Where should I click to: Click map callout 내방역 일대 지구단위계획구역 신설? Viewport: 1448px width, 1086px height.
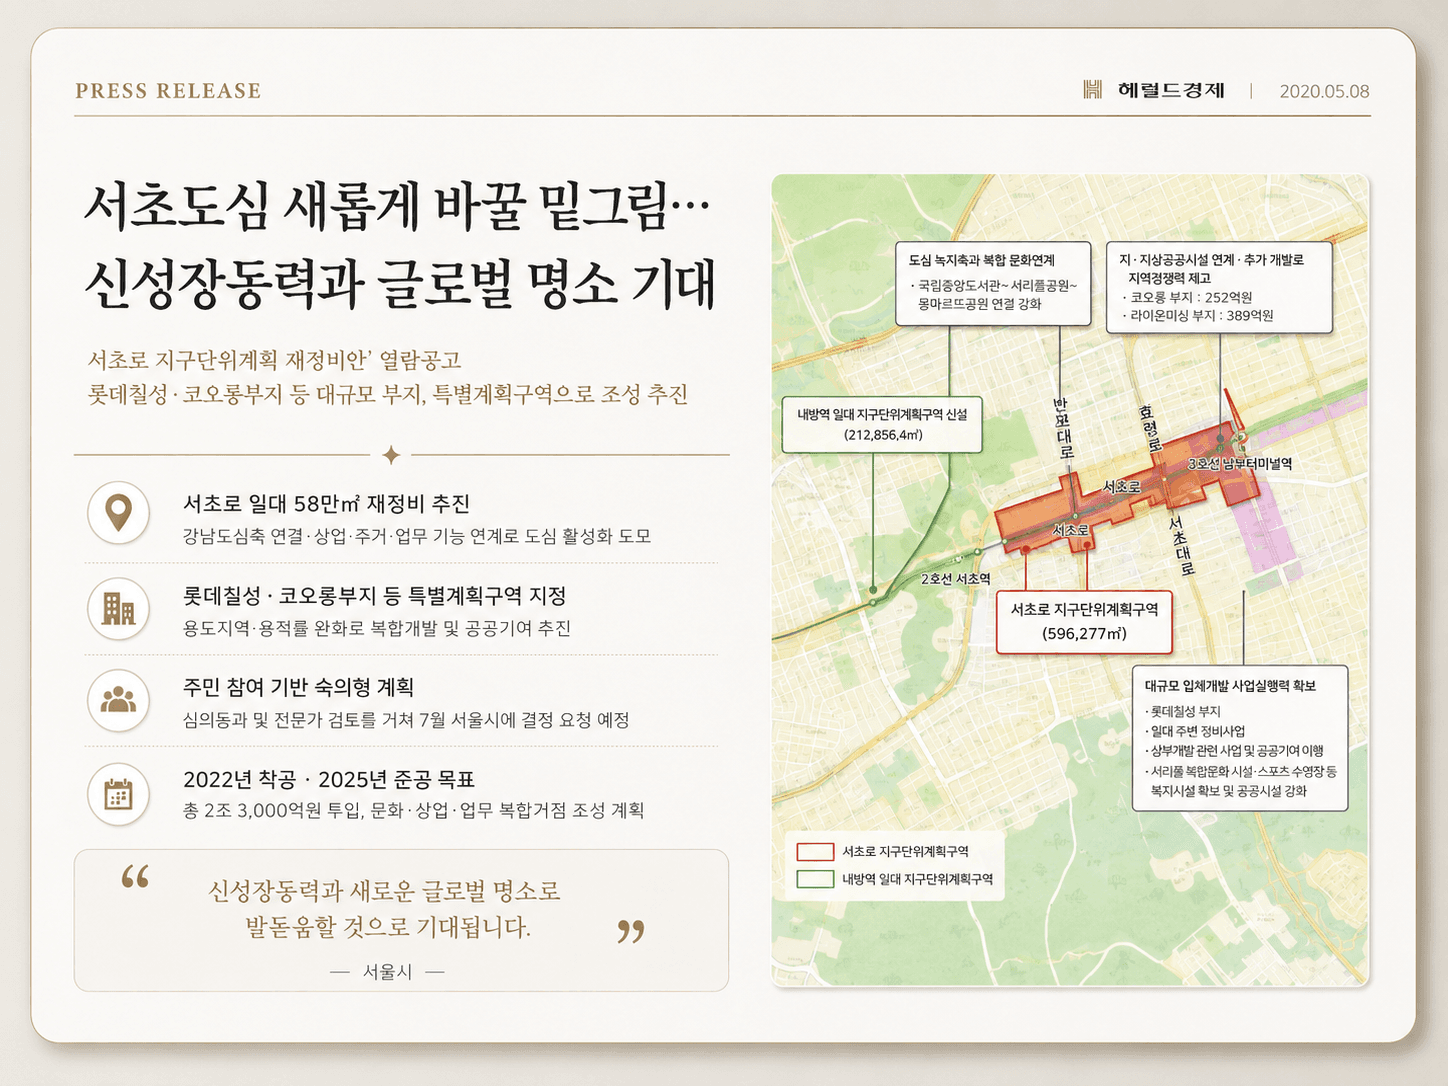click(882, 424)
